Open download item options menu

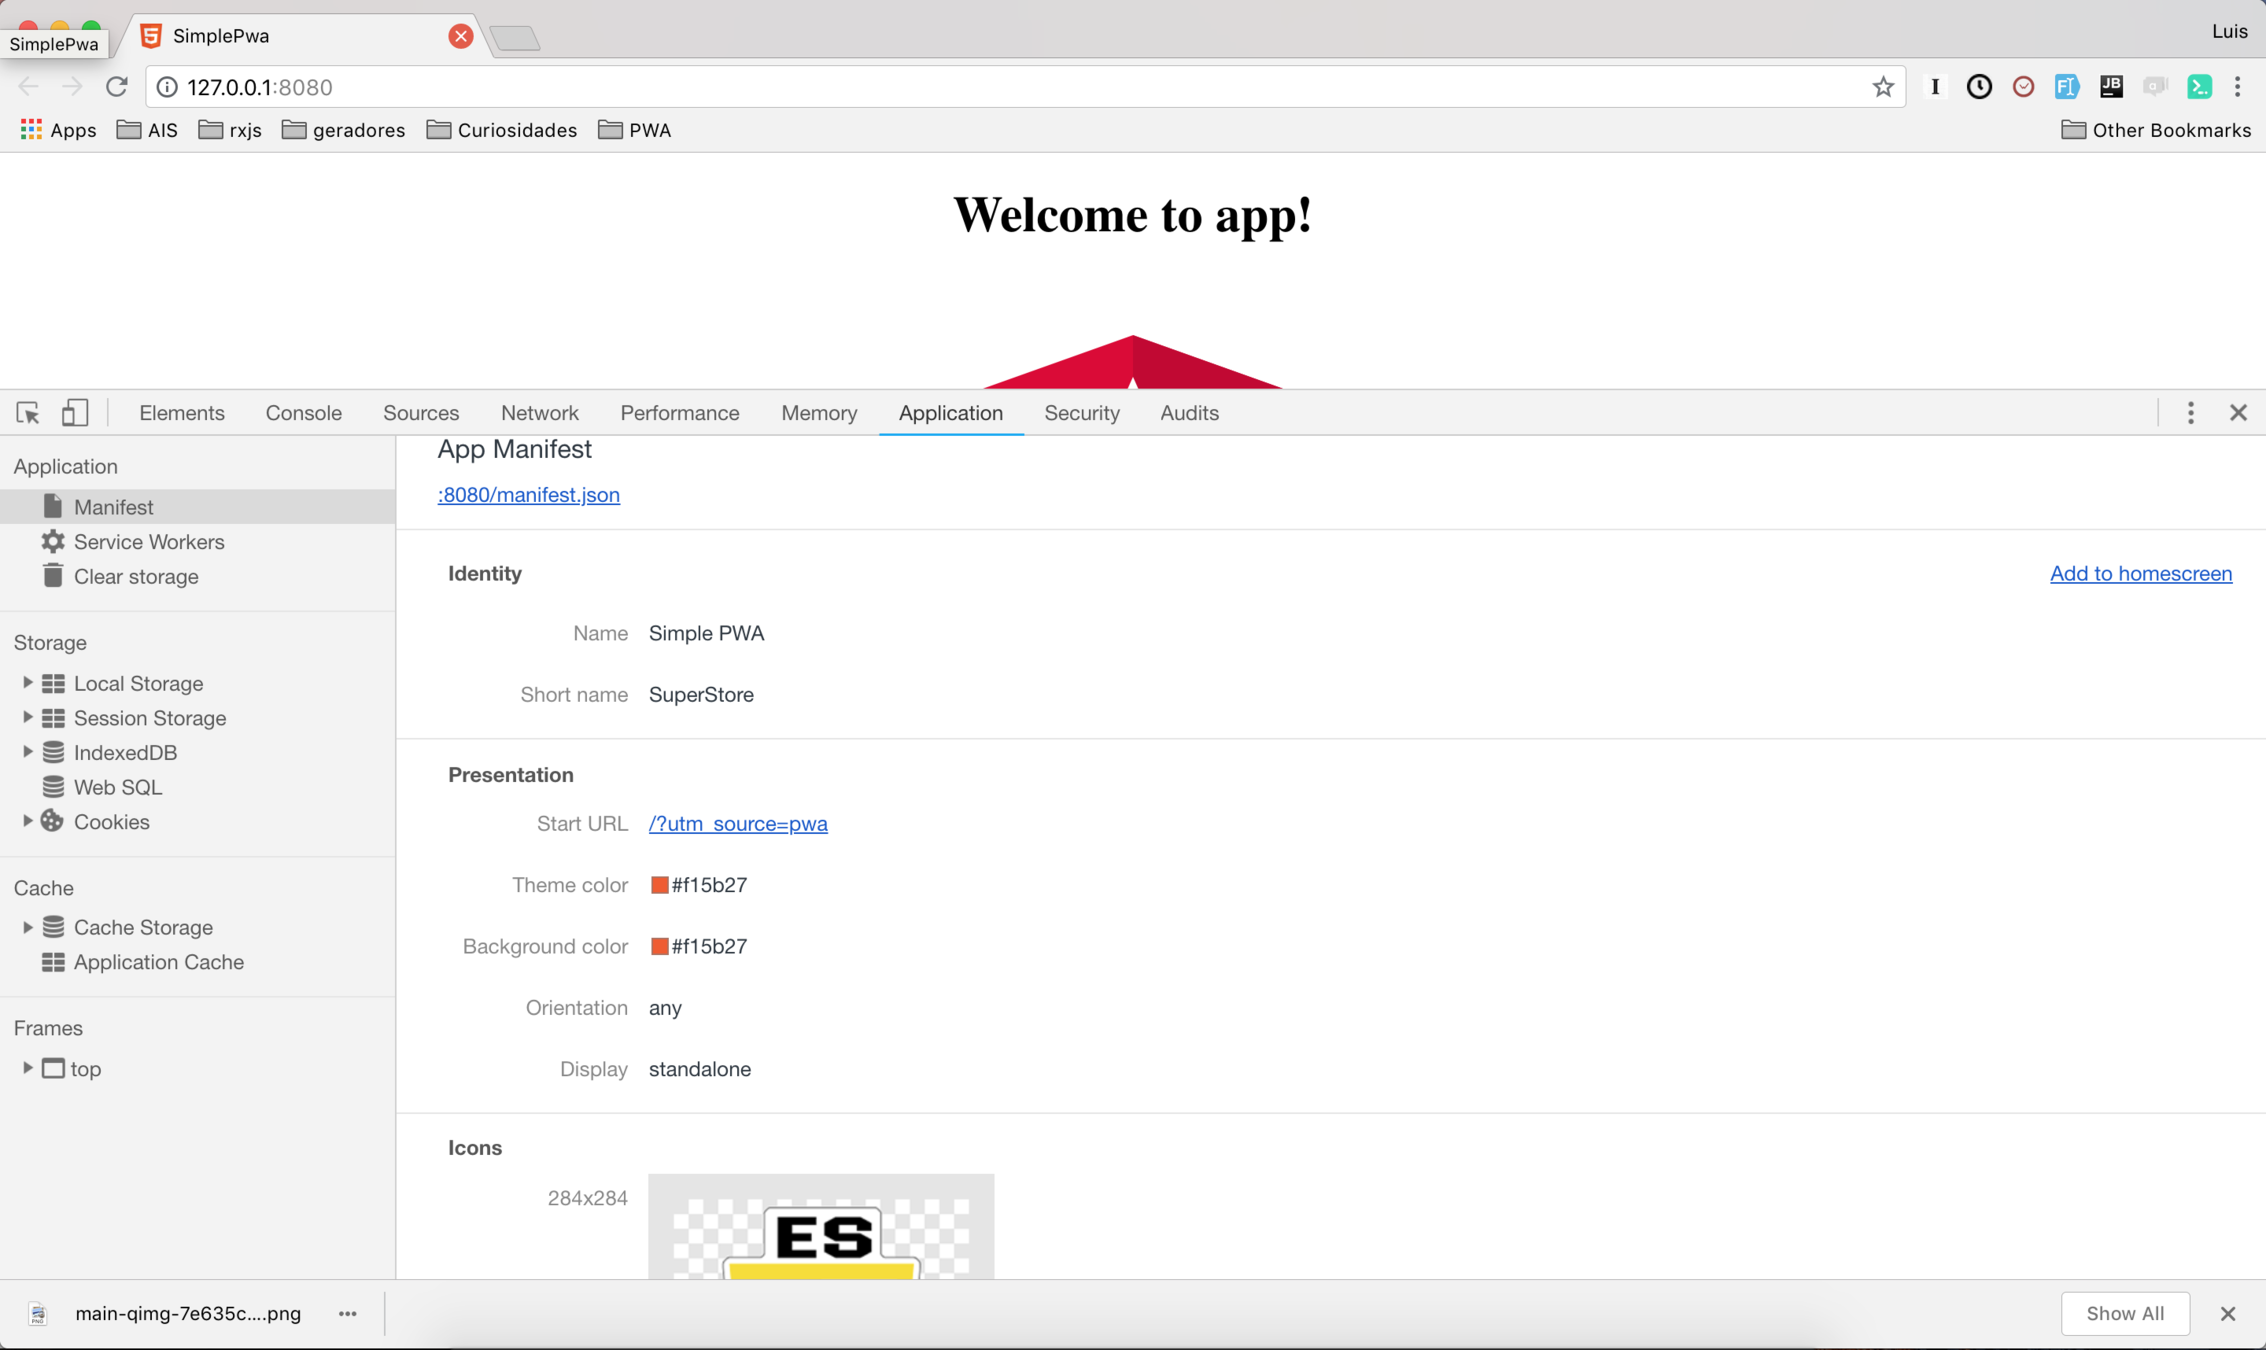[347, 1314]
